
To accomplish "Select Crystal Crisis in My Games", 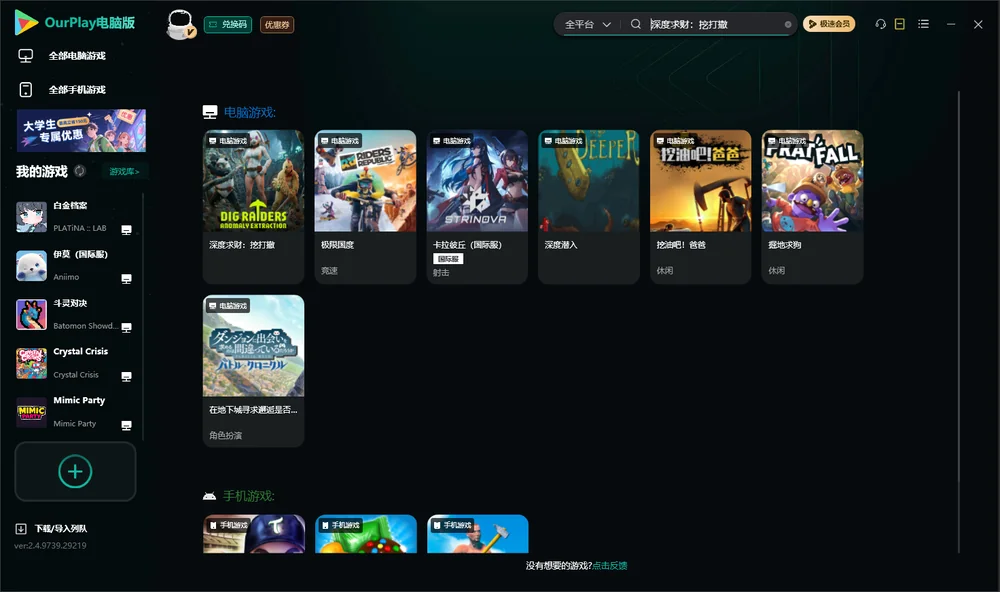I will click(75, 364).
